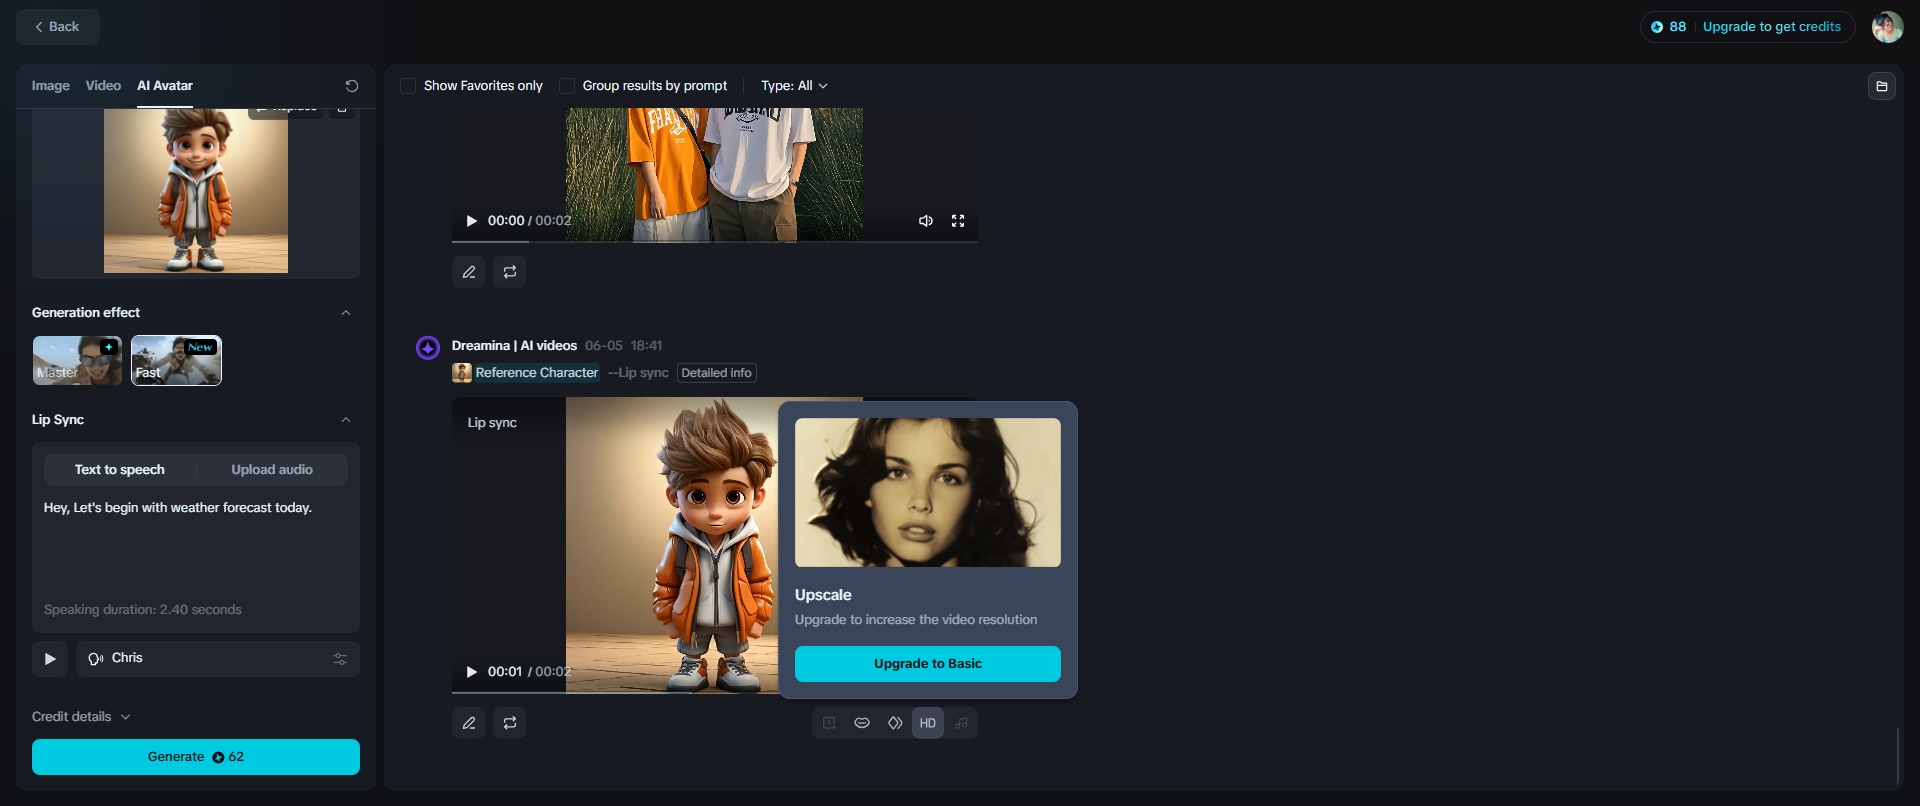Click the Dreamina AI videos logo icon
1920x806 pixels.
pyautogui.click(x=428, y=347)
